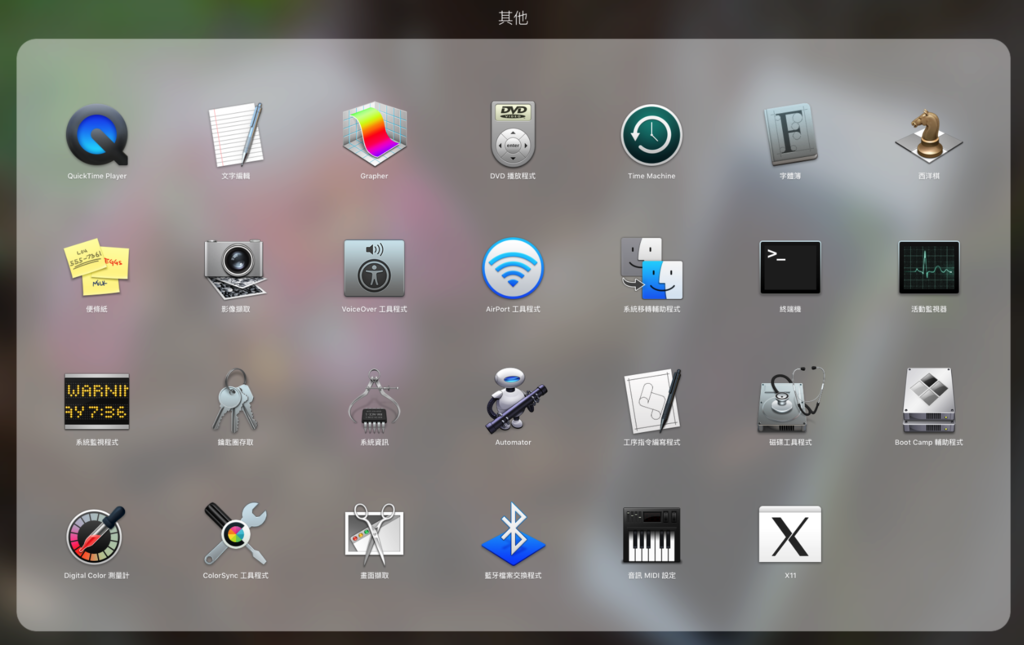The height and width of the screenshot is (645, 1024).
Task: Open AirPort 工具程式
Action: tap(513, 268)
